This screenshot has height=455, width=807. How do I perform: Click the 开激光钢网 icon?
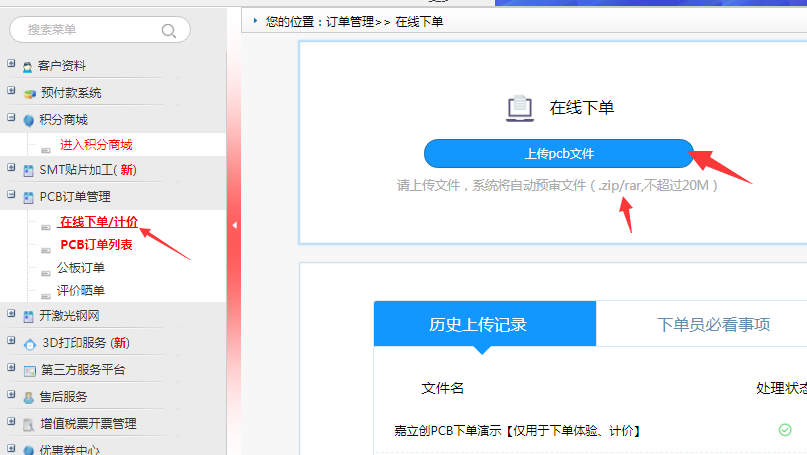point(28,317)
